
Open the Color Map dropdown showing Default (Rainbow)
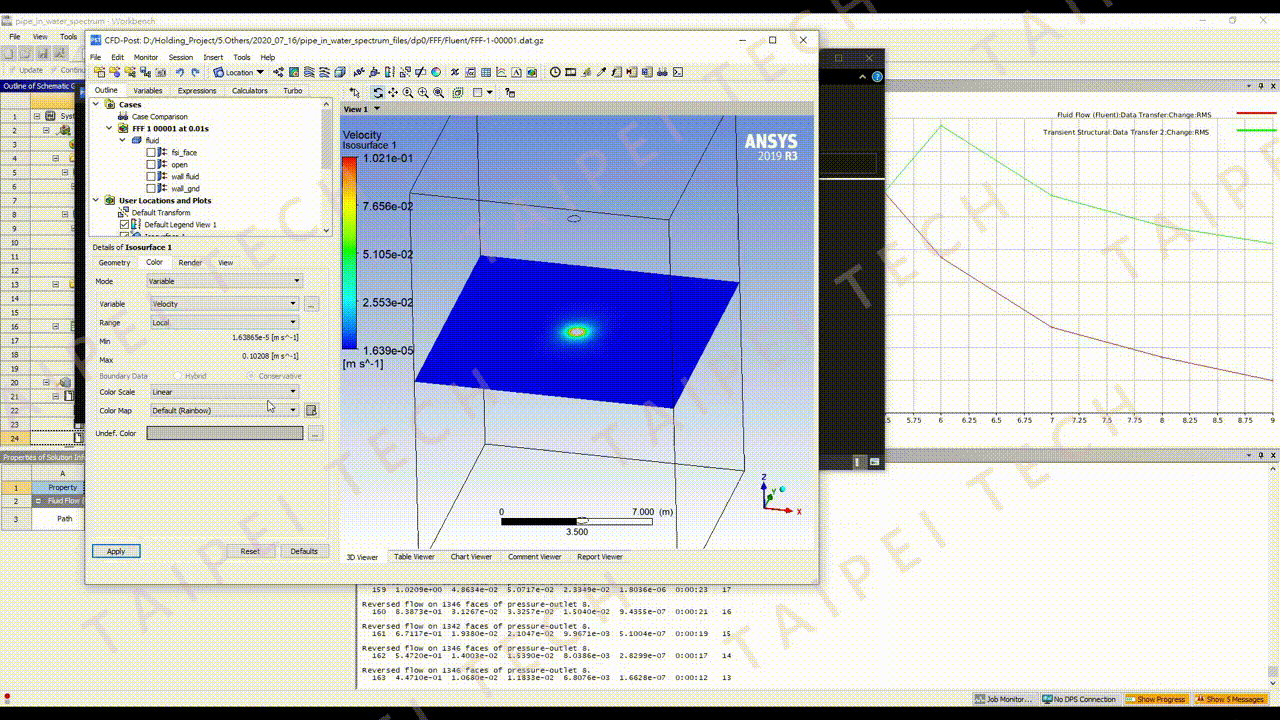[x=224, y=410]
